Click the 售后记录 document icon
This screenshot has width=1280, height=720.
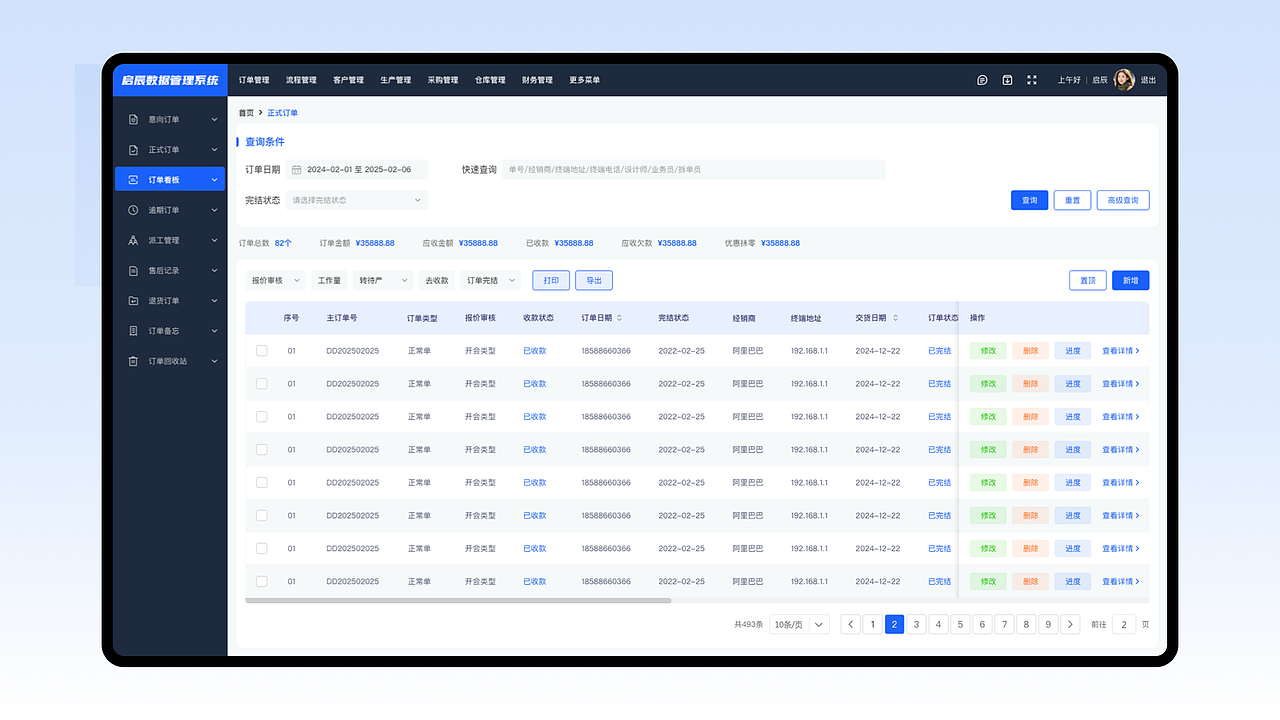(134, 271)
